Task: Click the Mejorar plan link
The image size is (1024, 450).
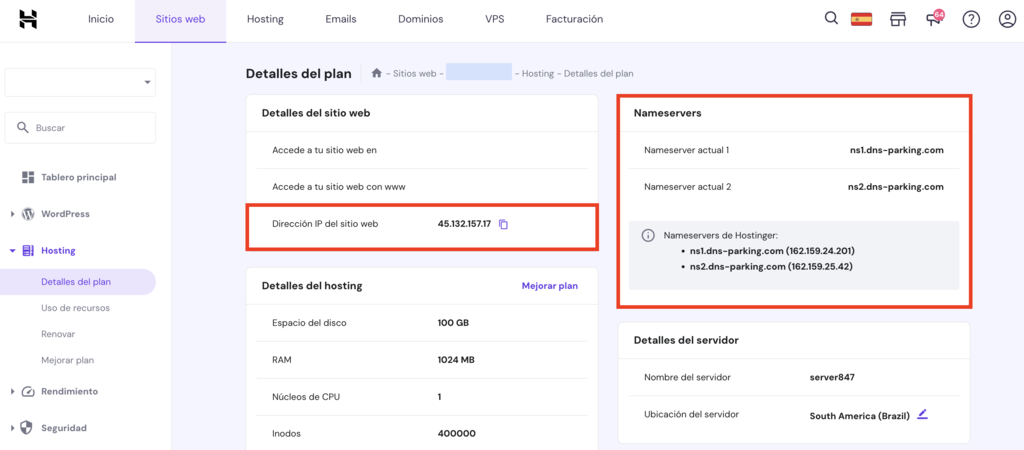Action: [x=549, y=286]
